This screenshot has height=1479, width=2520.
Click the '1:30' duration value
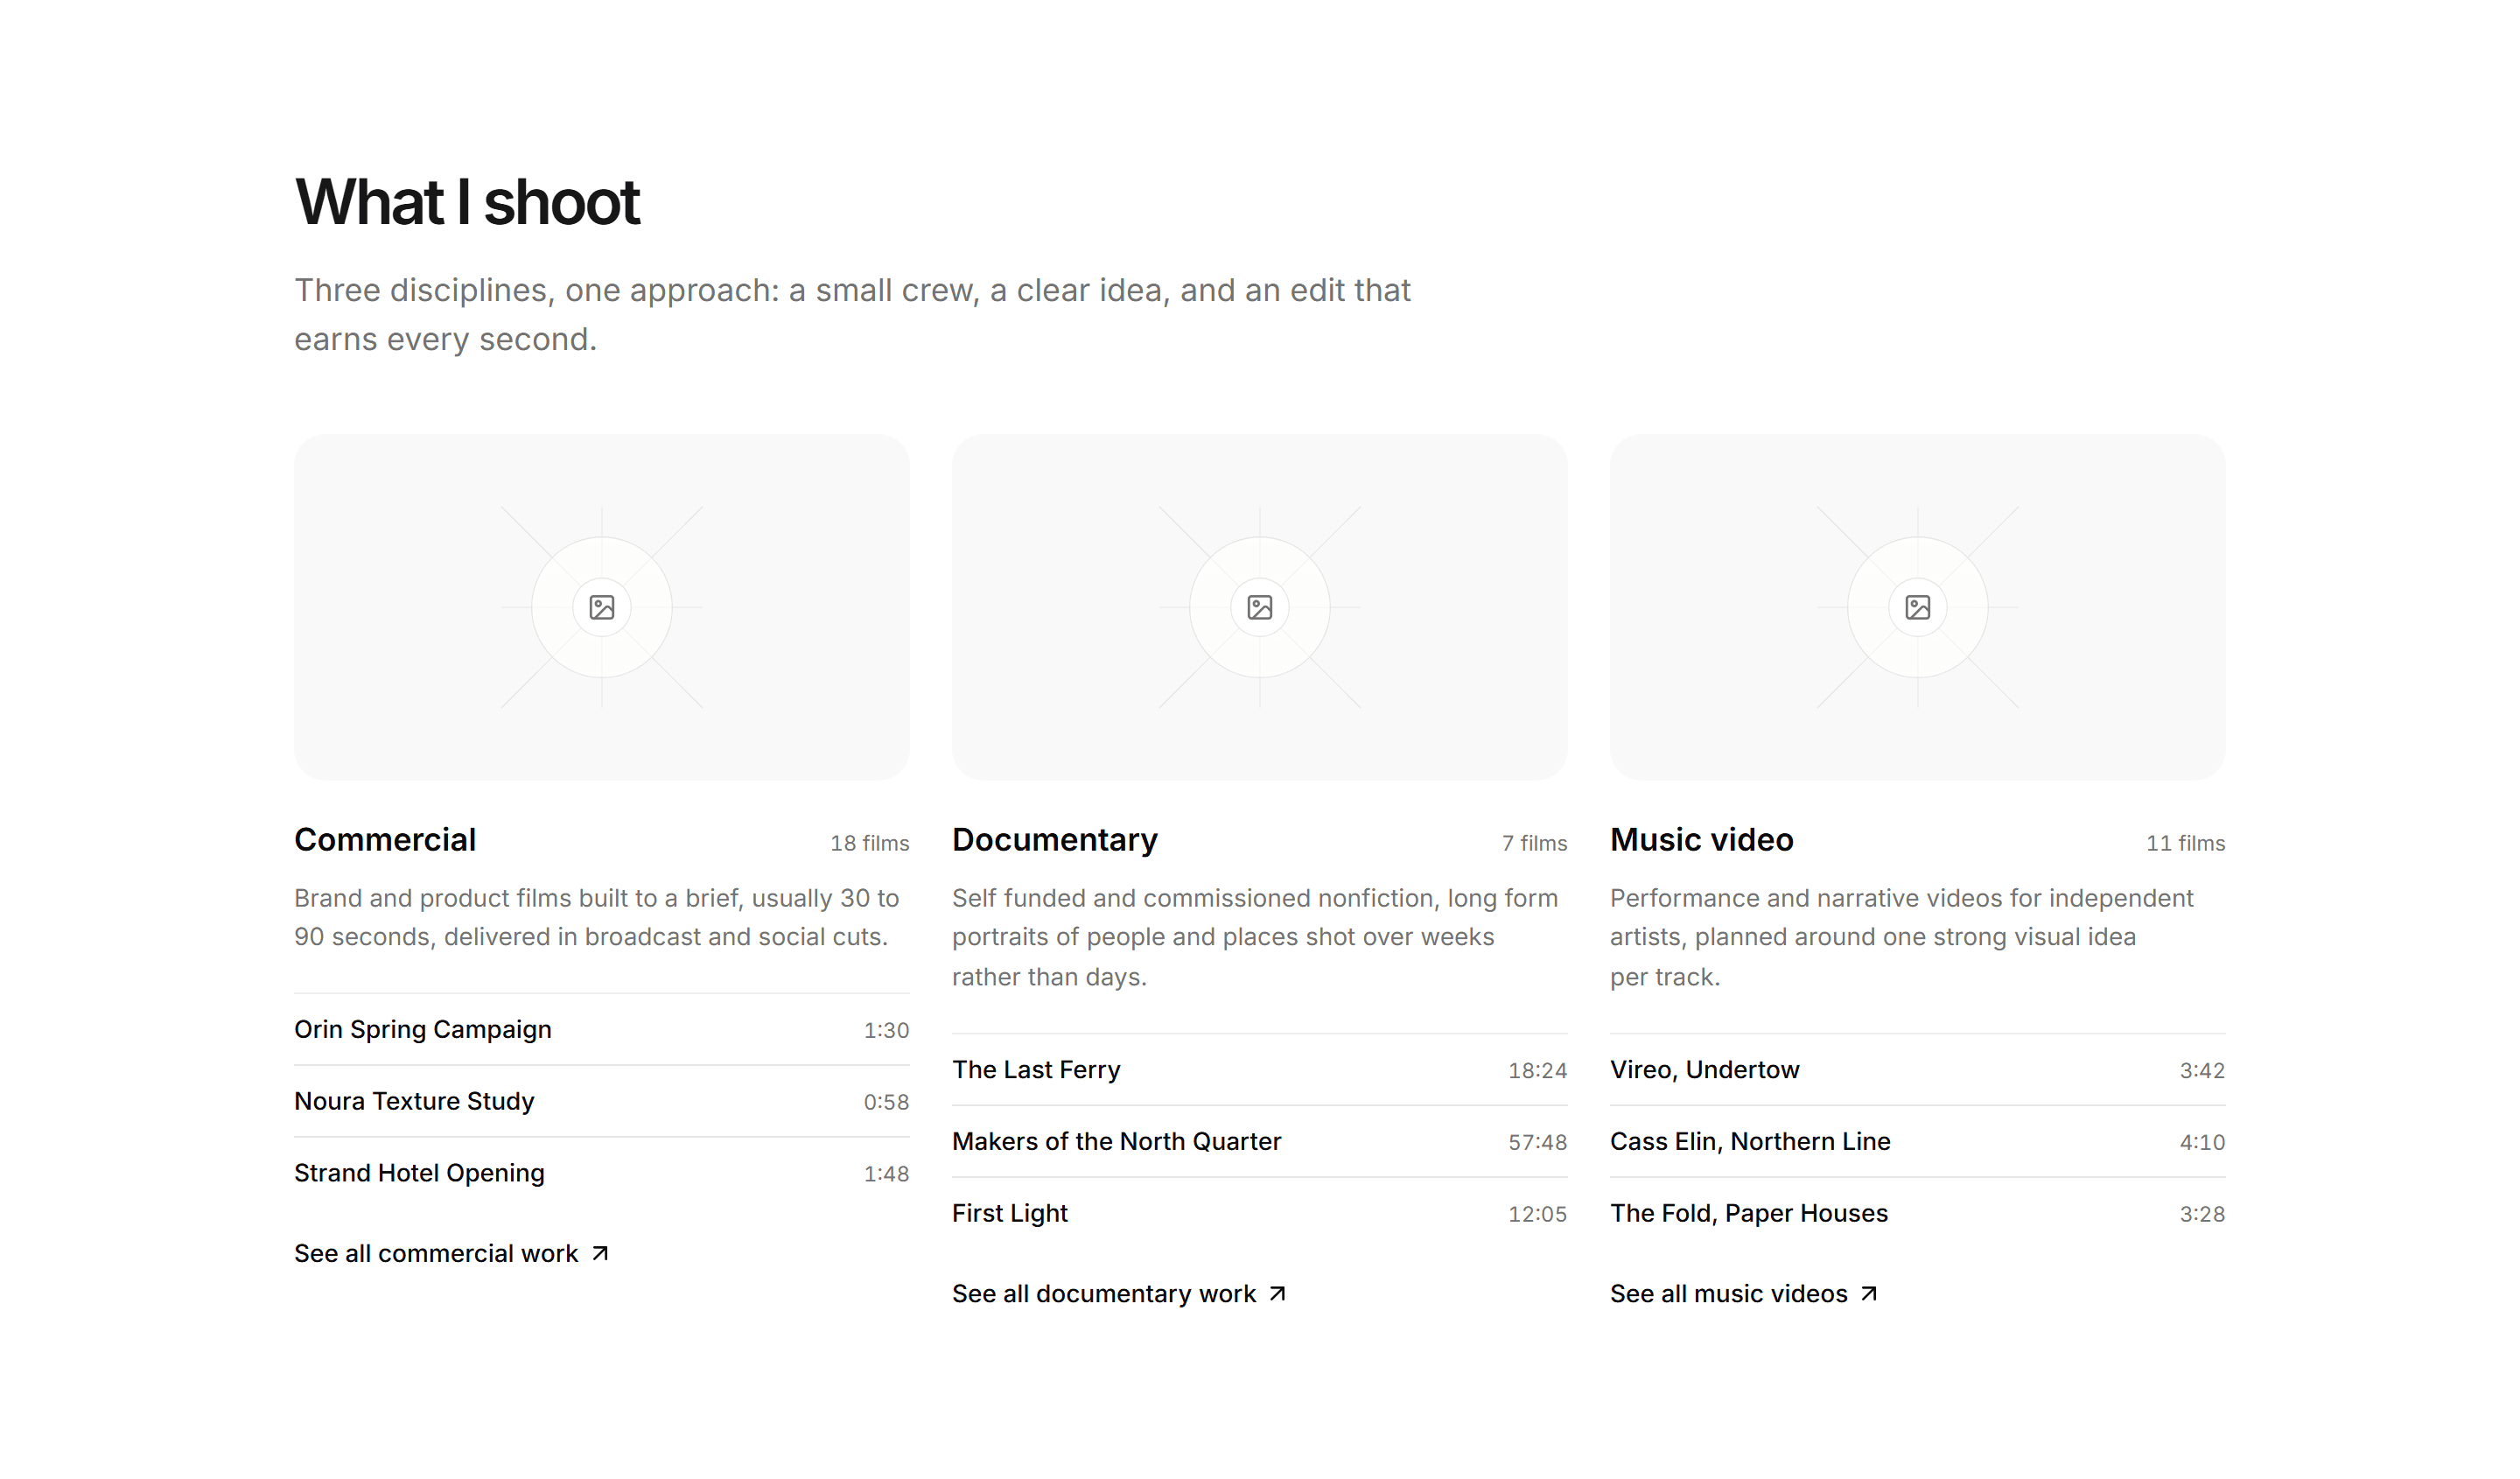coord(887,1030)
